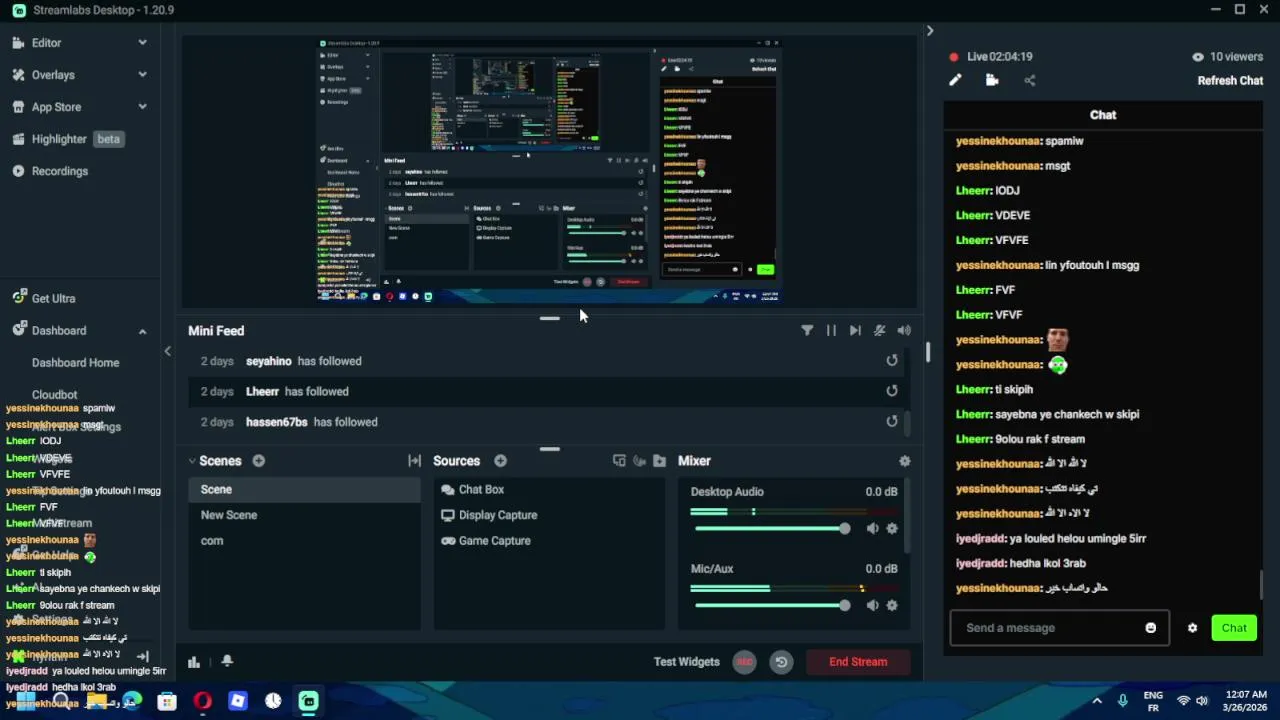This screenshot has height=720, width=1280.
Task: Collapse the left sidebar arrow
Action: pos(167,351)
